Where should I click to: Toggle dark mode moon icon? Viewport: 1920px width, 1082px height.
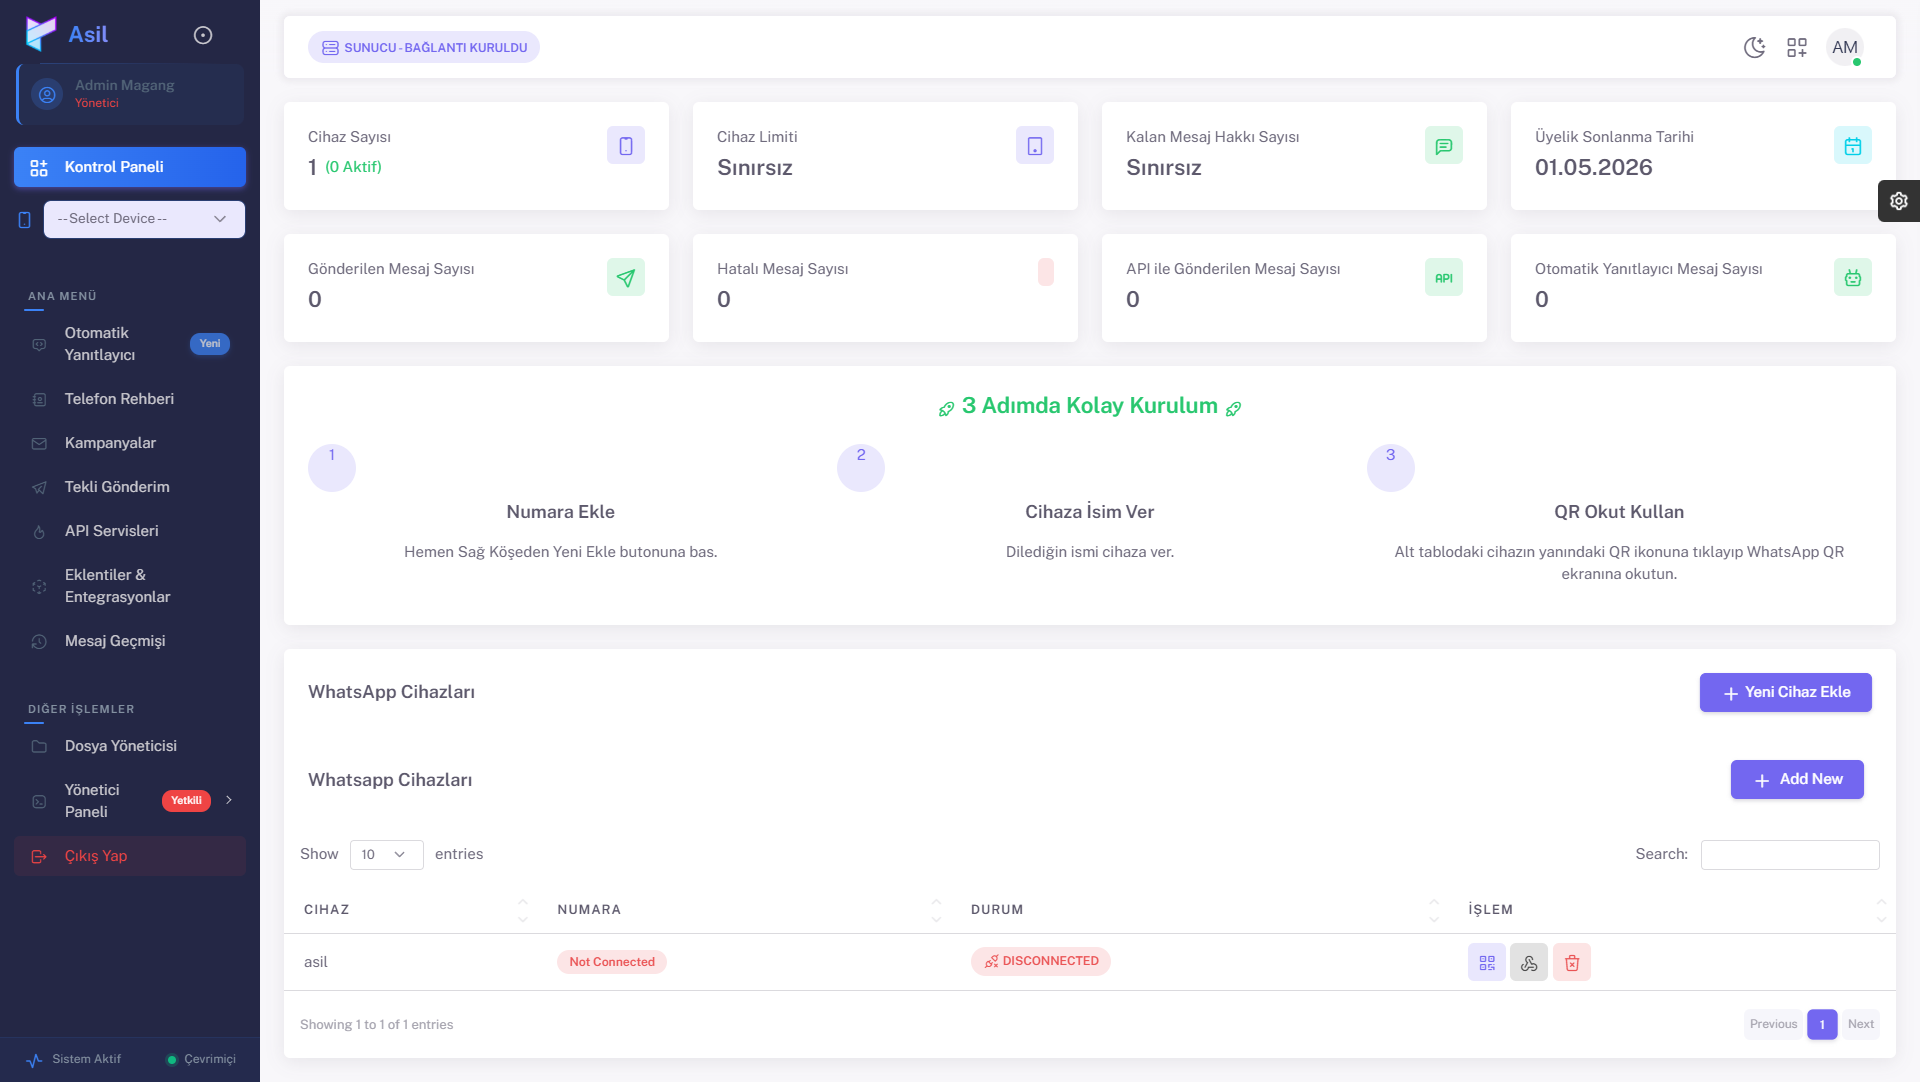click(x=1754, y=47)
